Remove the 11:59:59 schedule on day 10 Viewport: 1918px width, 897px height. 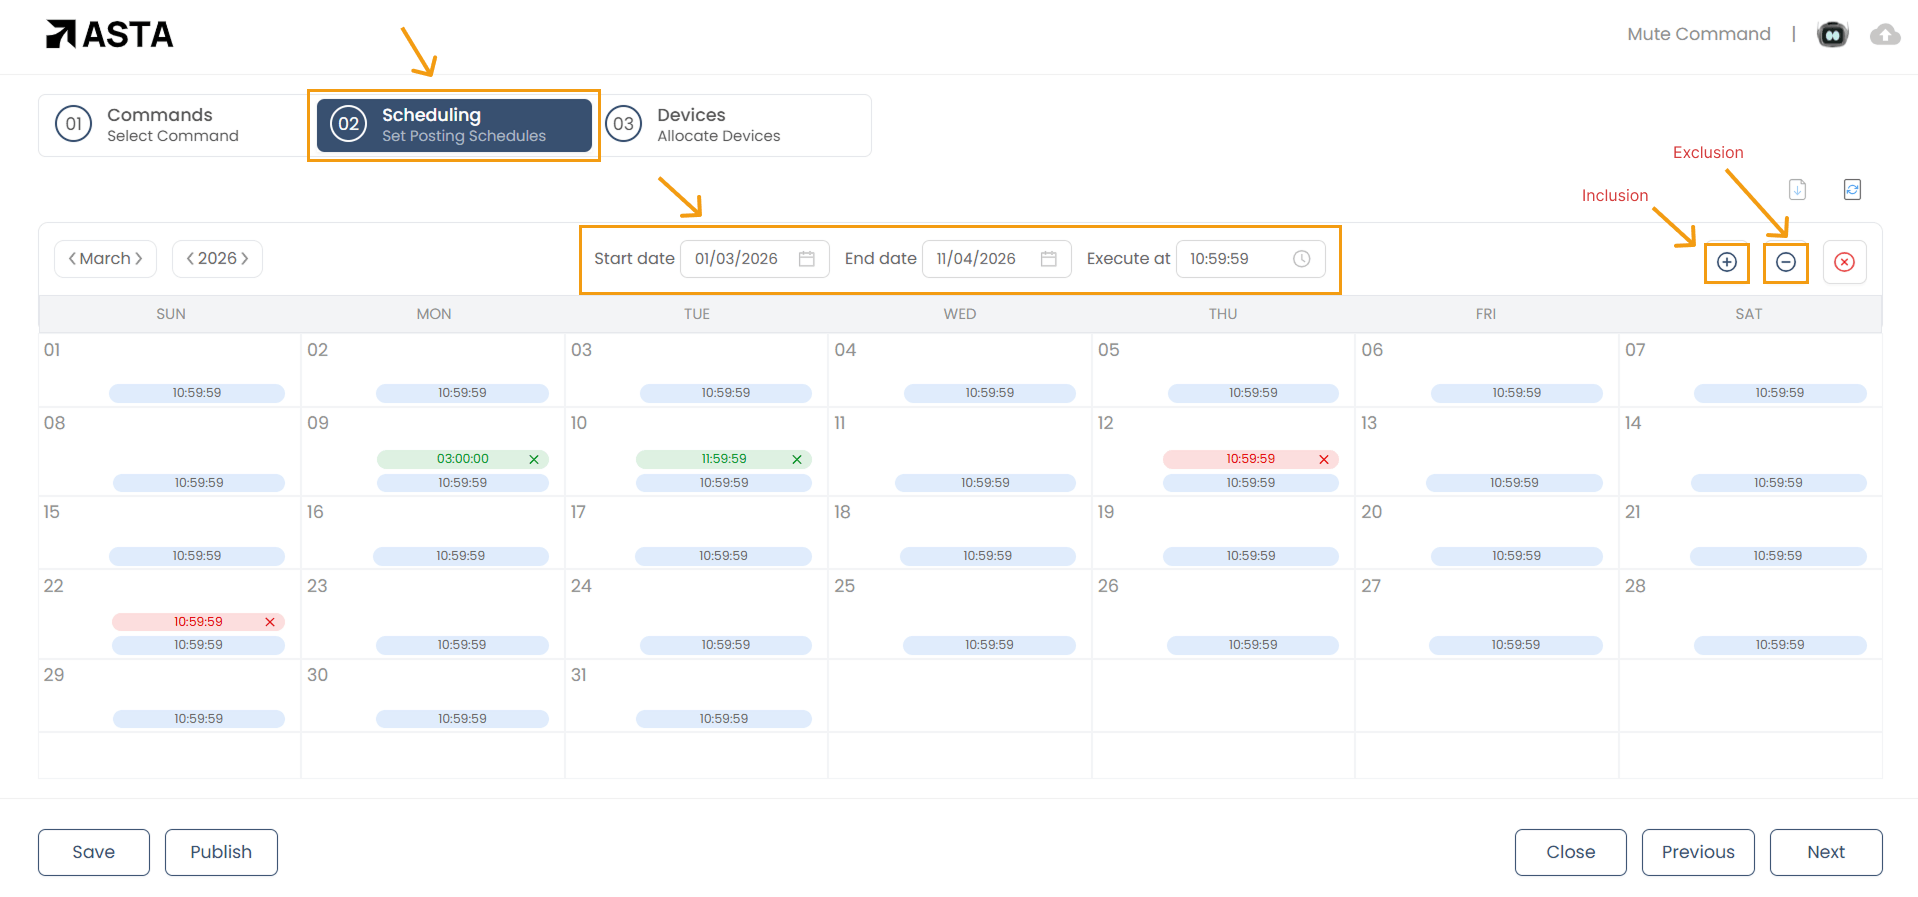tap(797, 460)
